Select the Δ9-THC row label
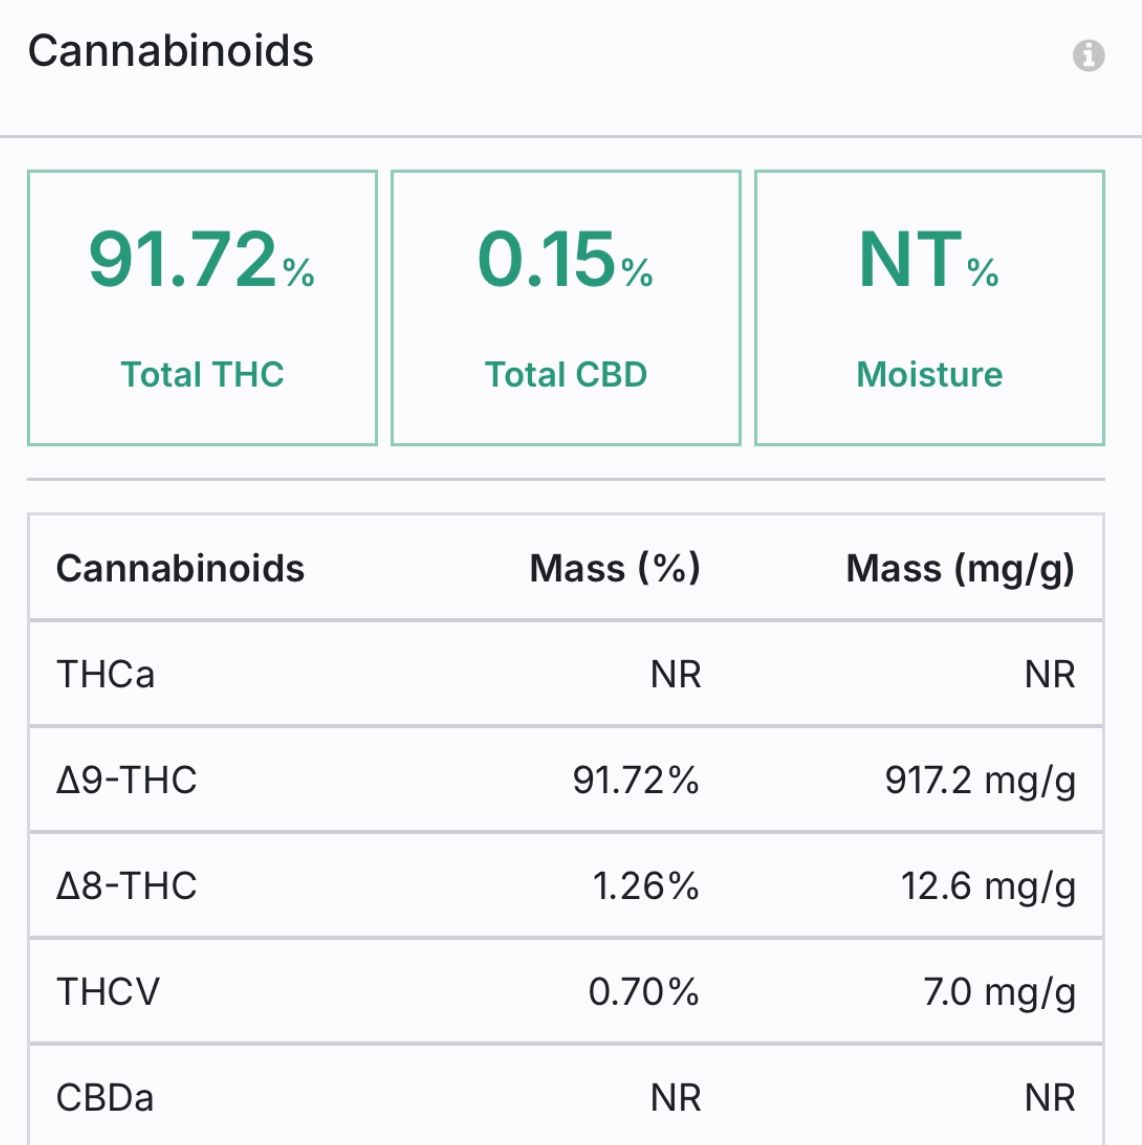The height and width of the screenshot is (1145, 1142). click(126, 780)
